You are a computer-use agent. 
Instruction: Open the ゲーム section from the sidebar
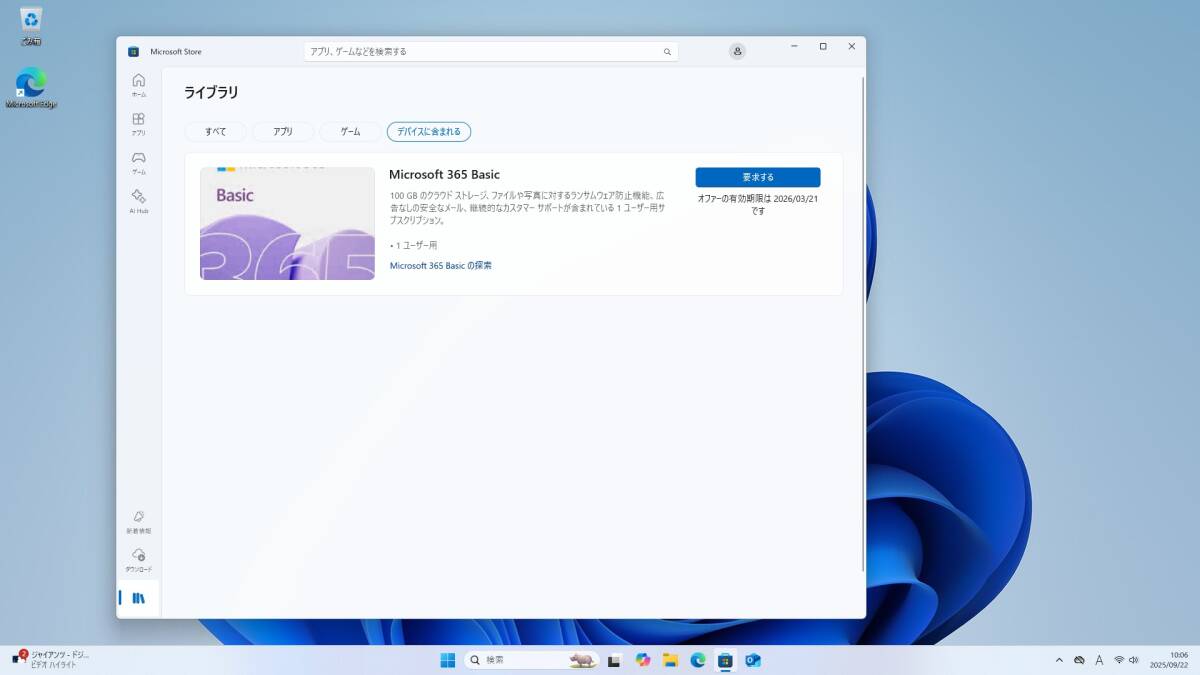[139, 160]
